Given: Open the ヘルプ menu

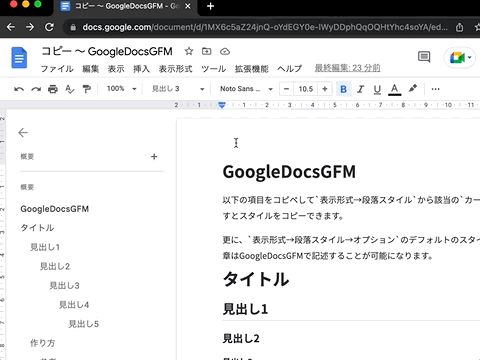Looking at the screenshot, I should 289,69.
